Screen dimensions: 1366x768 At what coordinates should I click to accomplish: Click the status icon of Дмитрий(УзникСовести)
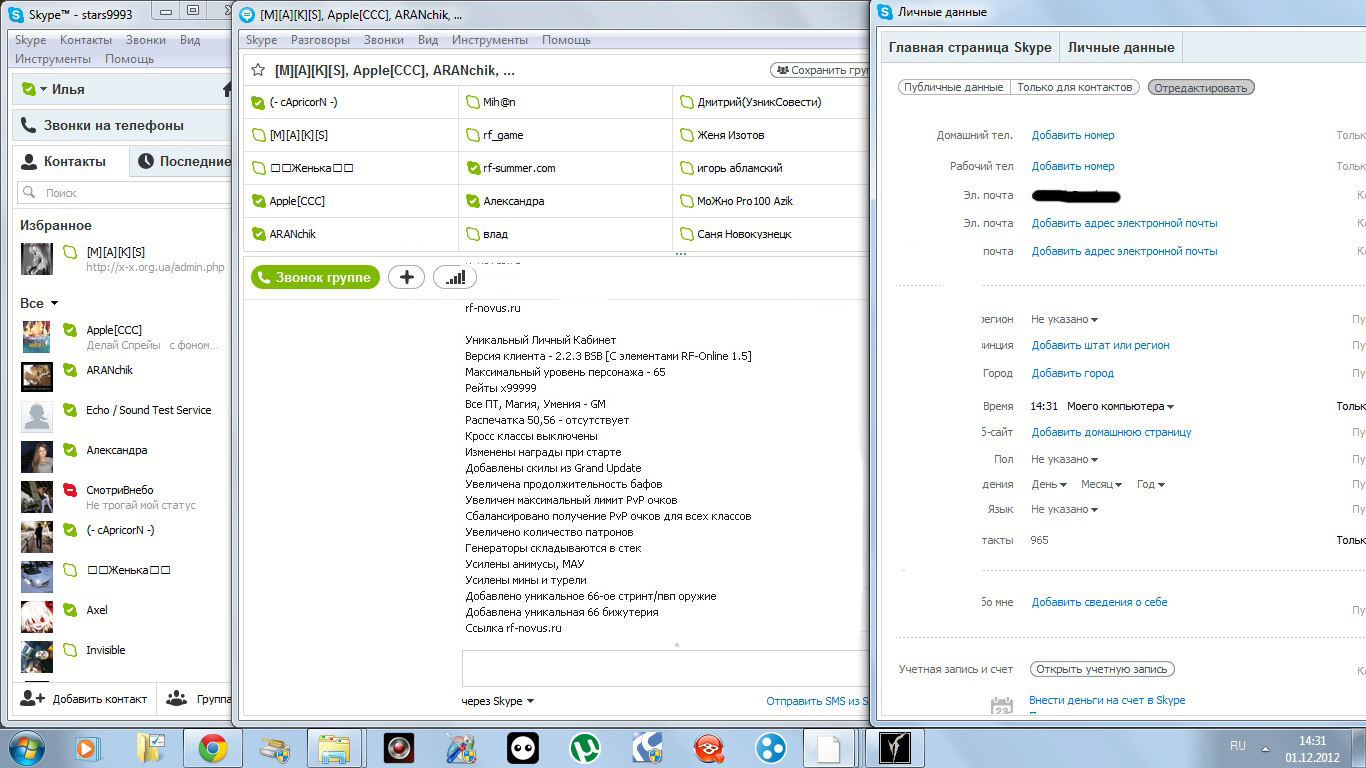pos(687,102)
